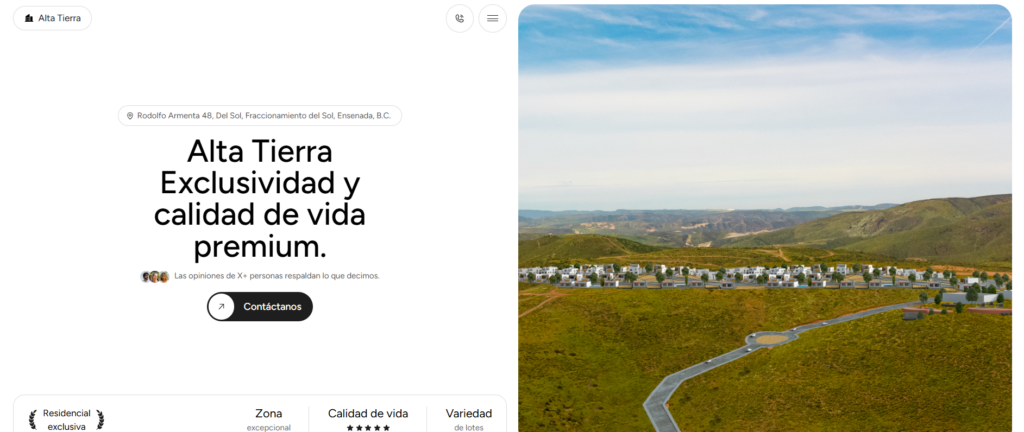Viewport: 1024px width, 432px height.
Task: Click the aerial hillside development image
Action: 765,218
